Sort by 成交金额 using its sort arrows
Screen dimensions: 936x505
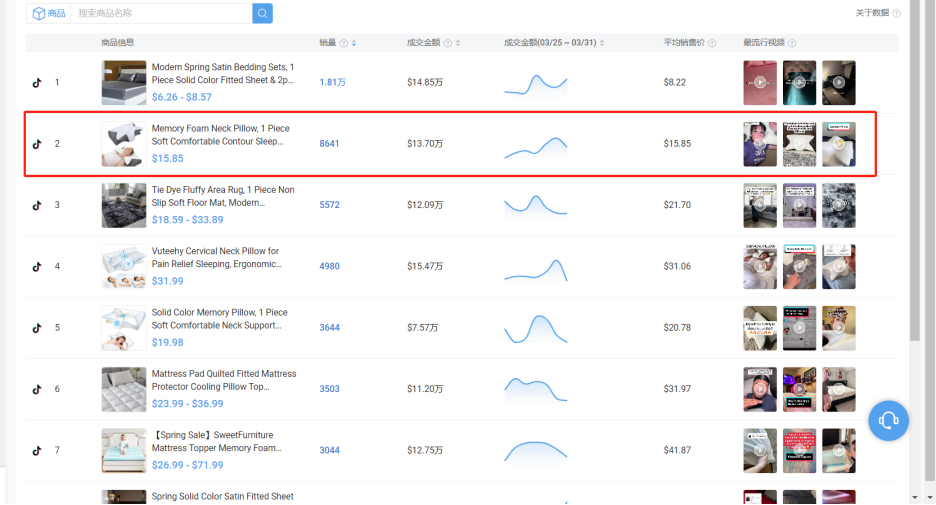(458, 43)
